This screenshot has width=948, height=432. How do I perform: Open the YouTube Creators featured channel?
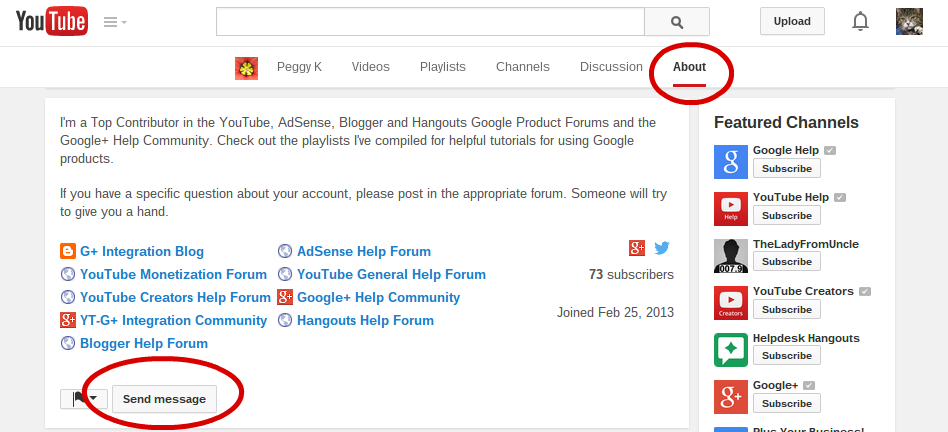click(803, 291)
